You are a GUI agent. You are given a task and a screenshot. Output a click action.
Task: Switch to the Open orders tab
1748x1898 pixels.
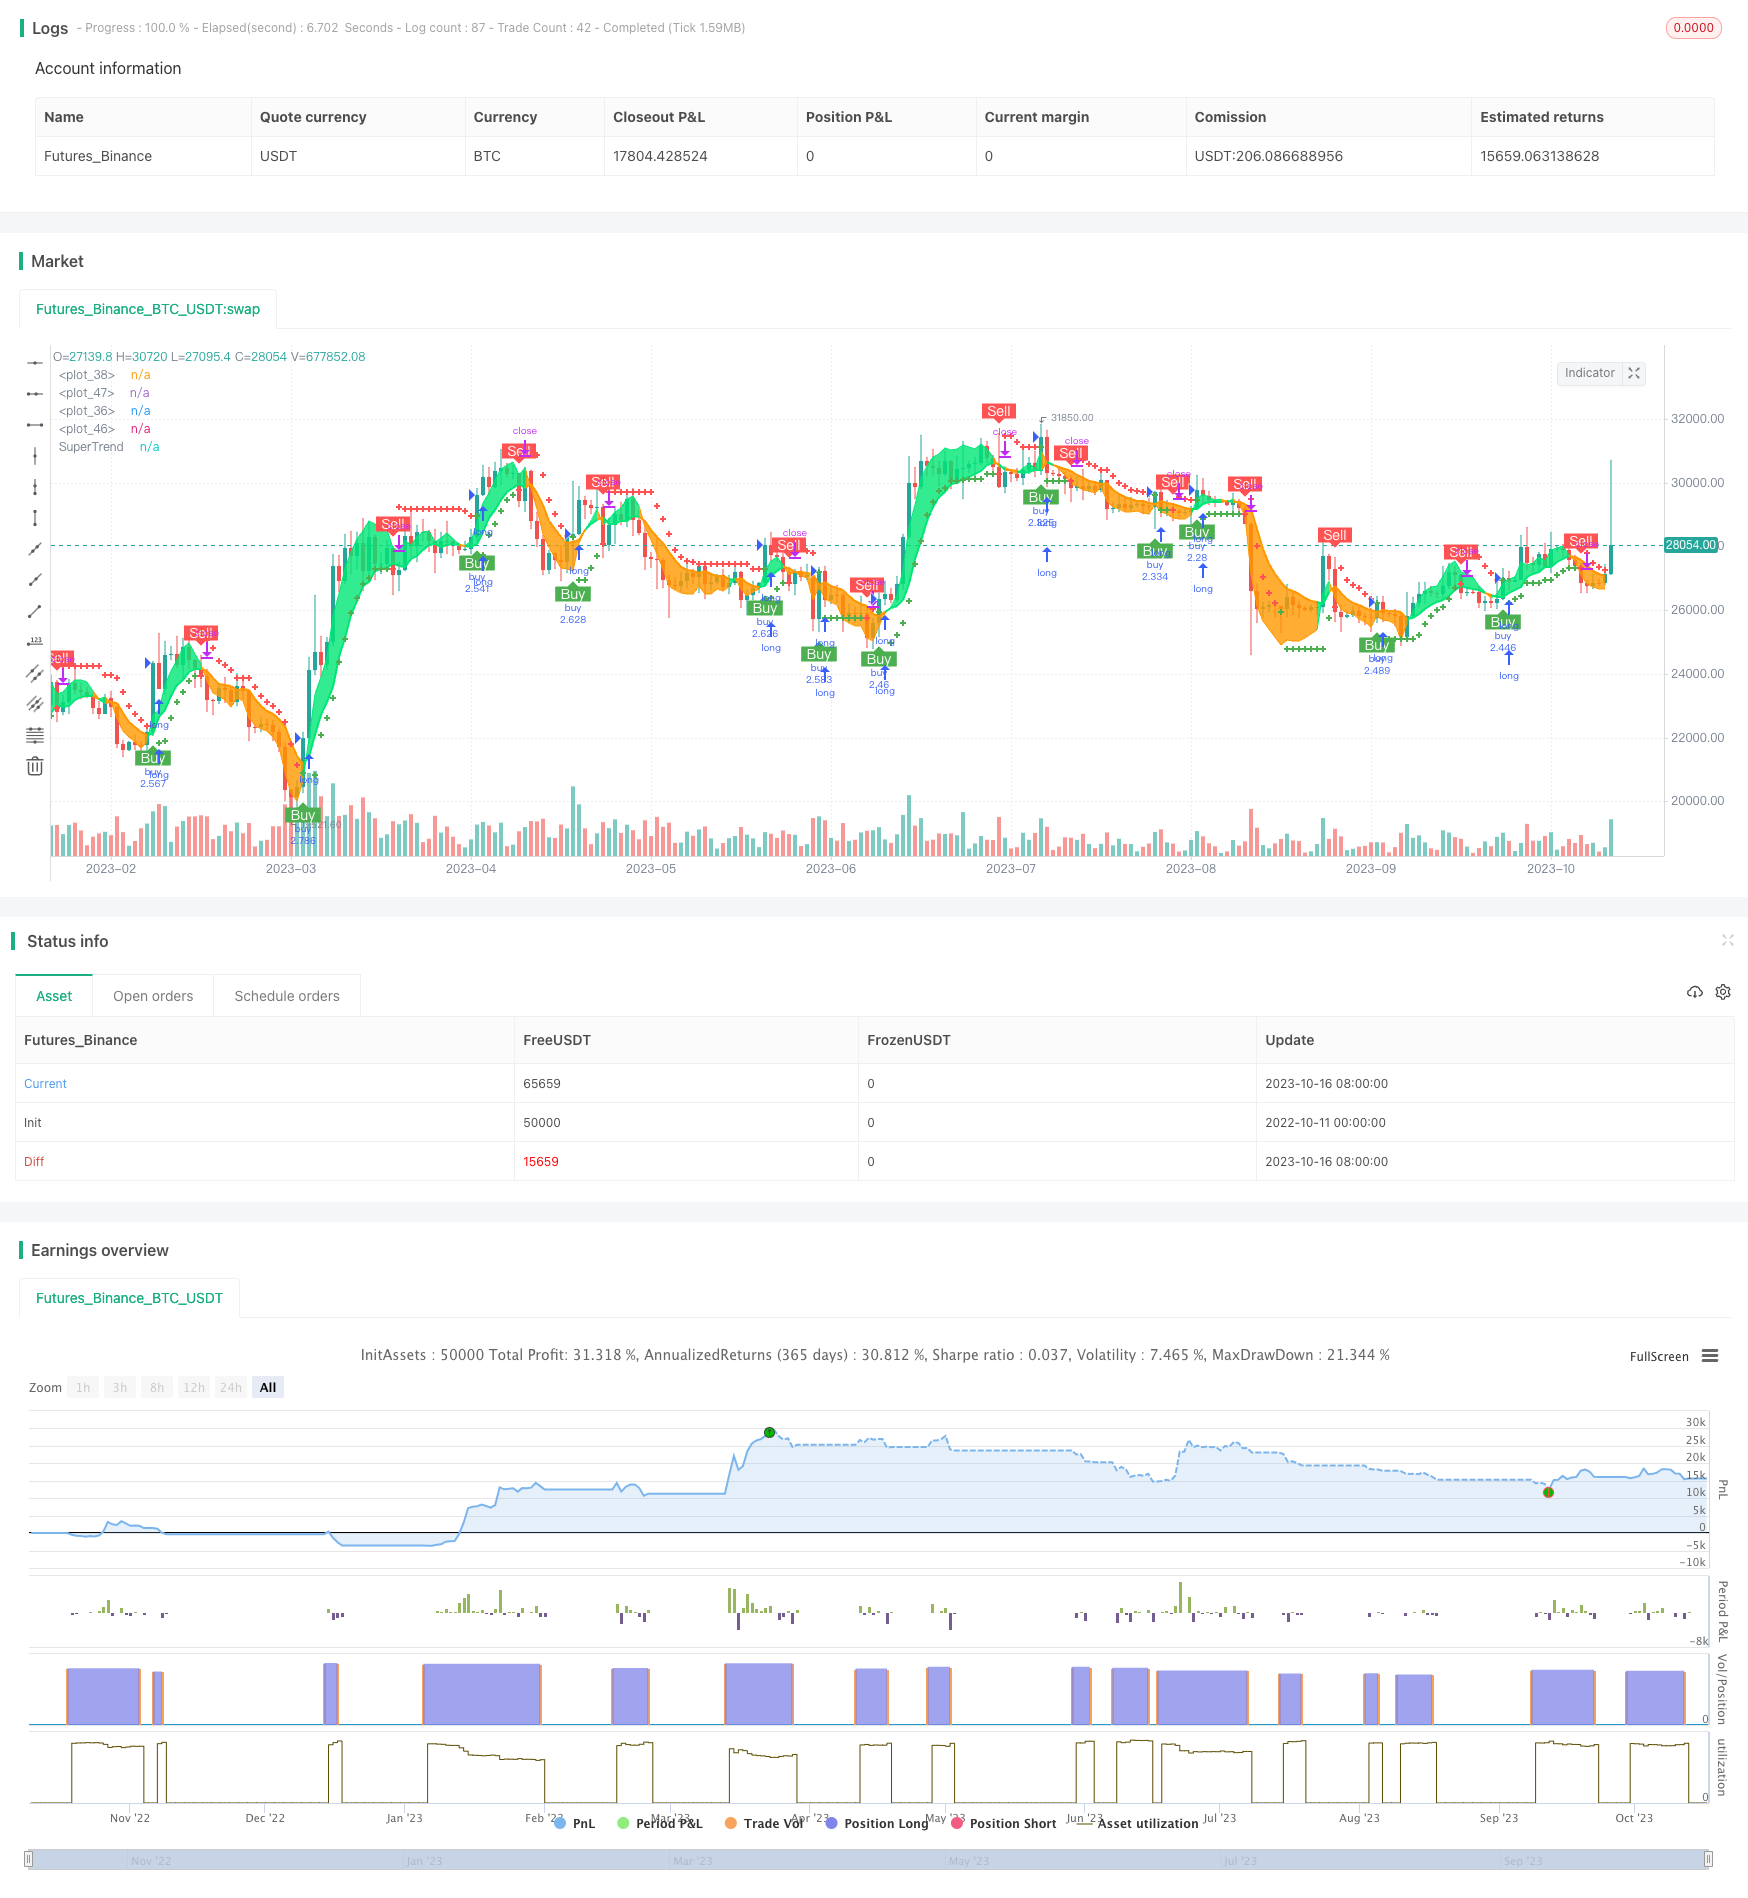[153, 996]
